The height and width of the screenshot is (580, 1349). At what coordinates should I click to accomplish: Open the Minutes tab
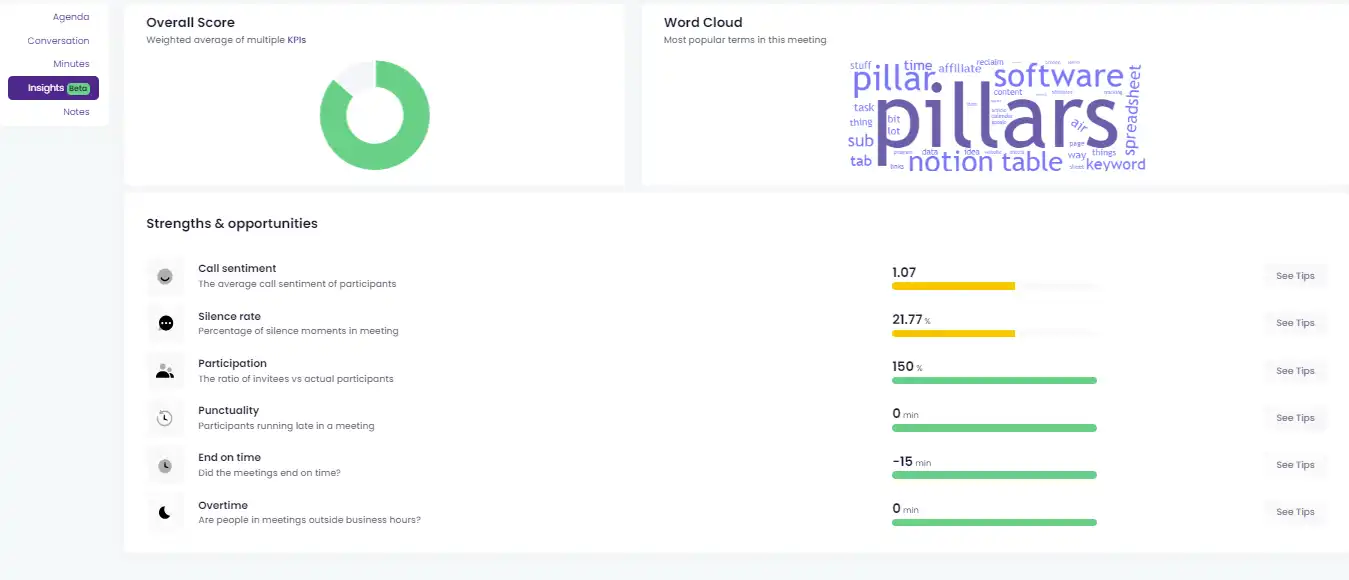(71, 64)
